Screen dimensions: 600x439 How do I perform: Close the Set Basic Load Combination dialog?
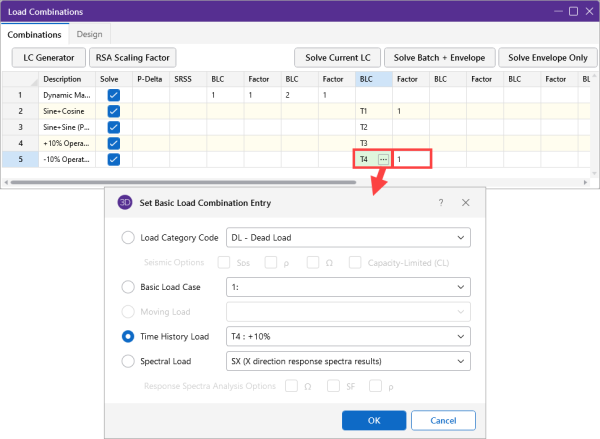(x=466, y=202)
